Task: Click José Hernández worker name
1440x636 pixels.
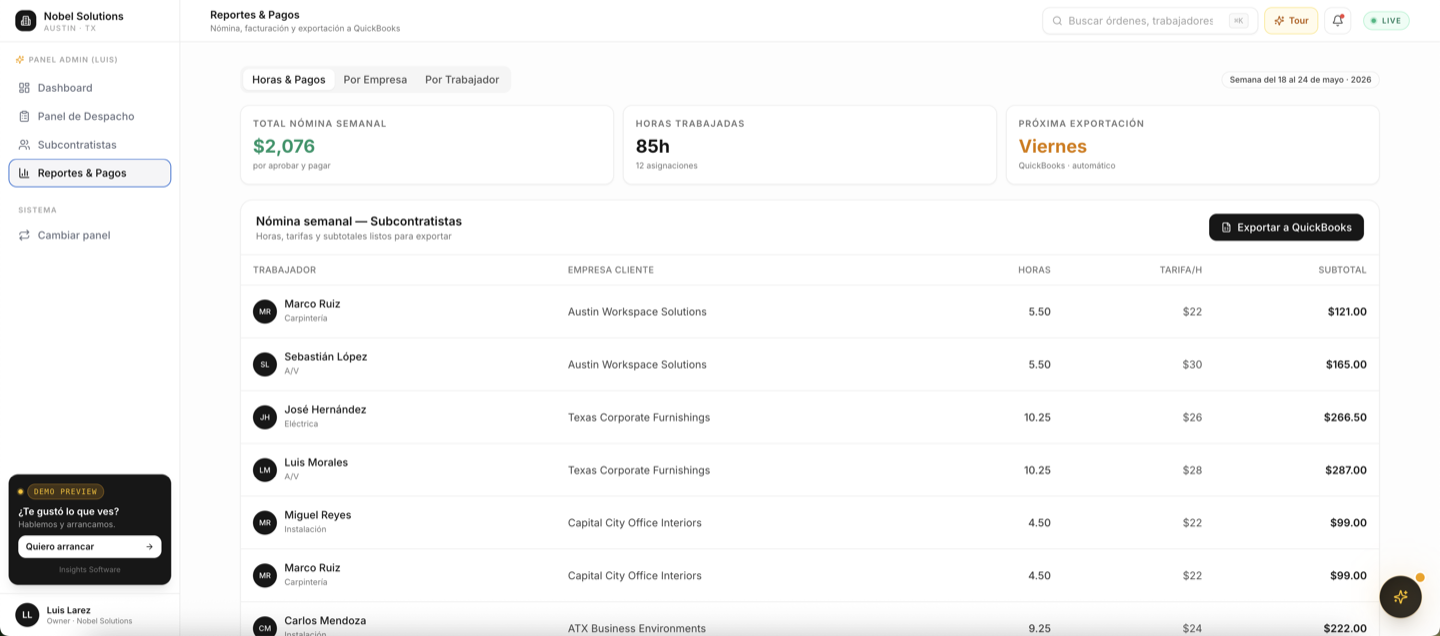Action: coord(325,410)
